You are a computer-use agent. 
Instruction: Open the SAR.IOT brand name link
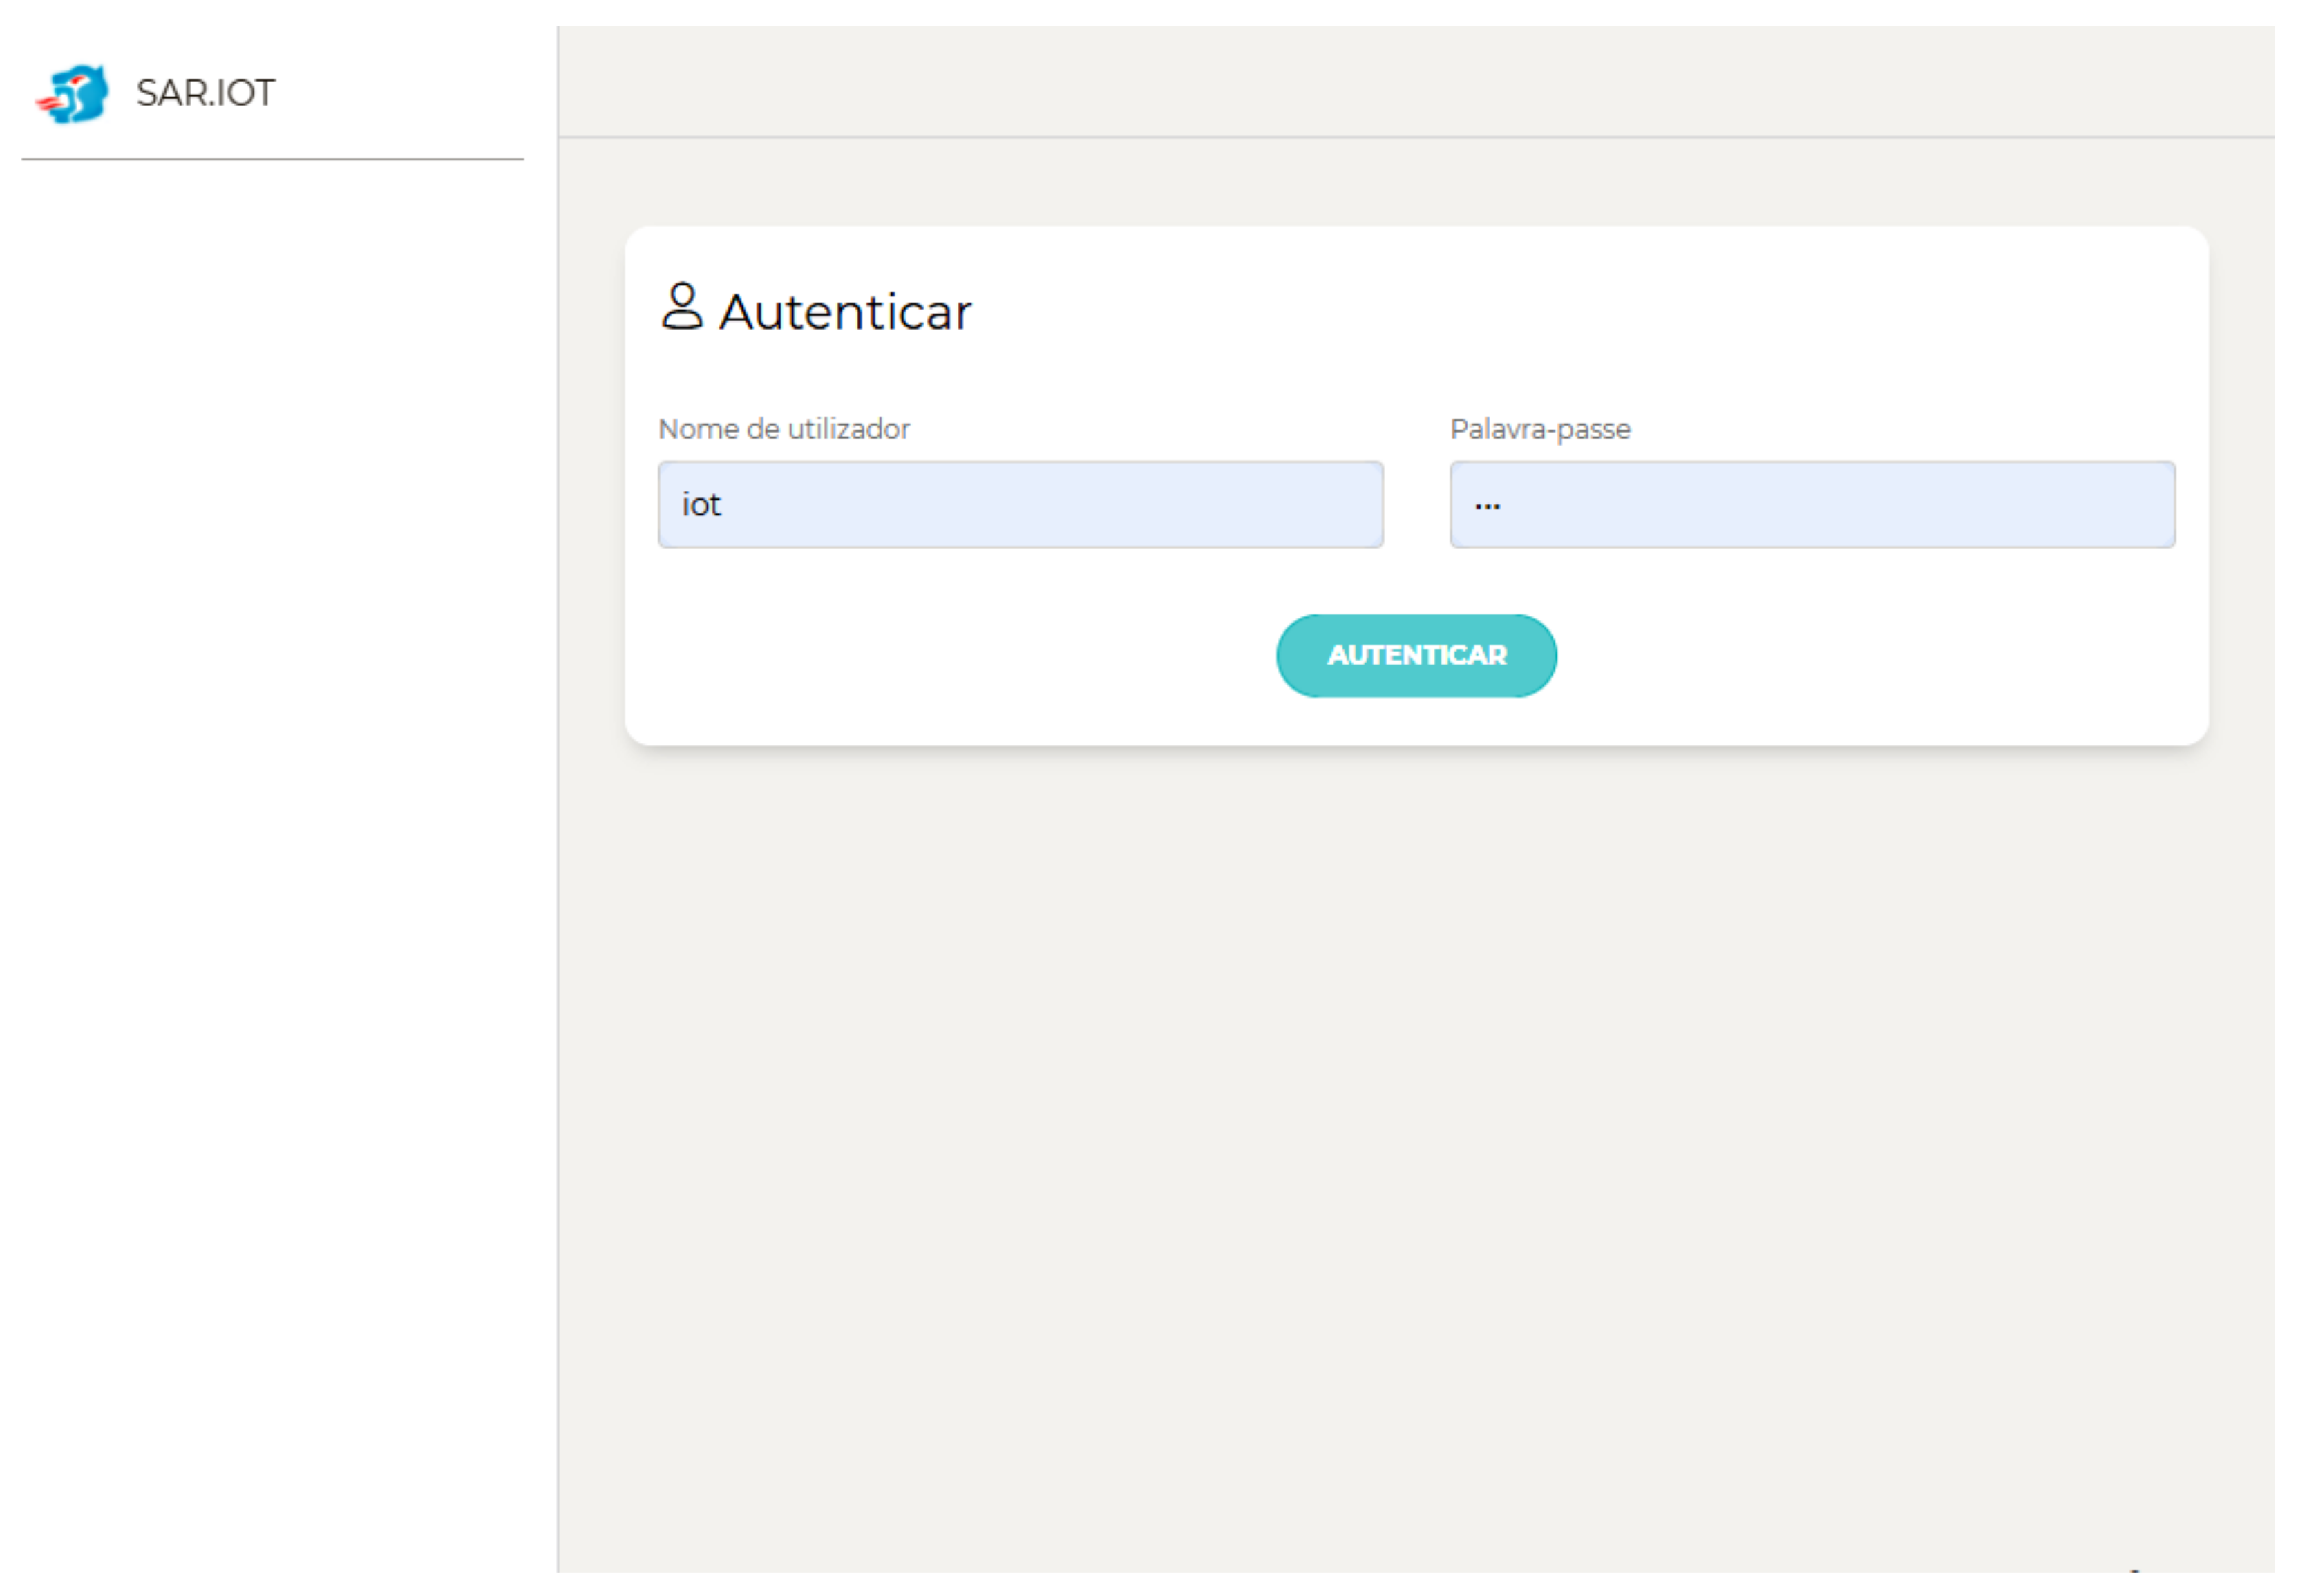coord(205,94)
